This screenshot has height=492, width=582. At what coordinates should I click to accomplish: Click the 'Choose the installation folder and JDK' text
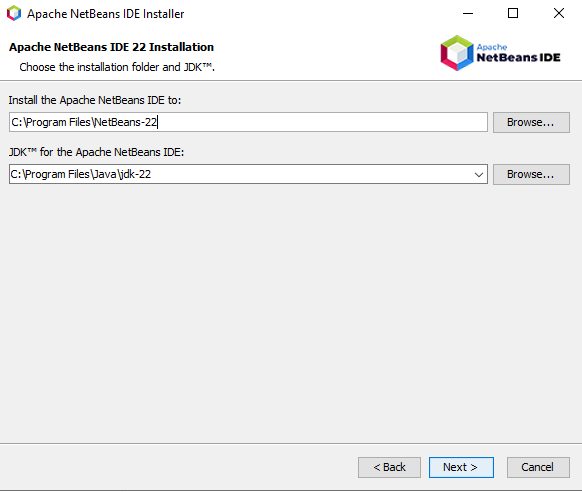point(117,67)
